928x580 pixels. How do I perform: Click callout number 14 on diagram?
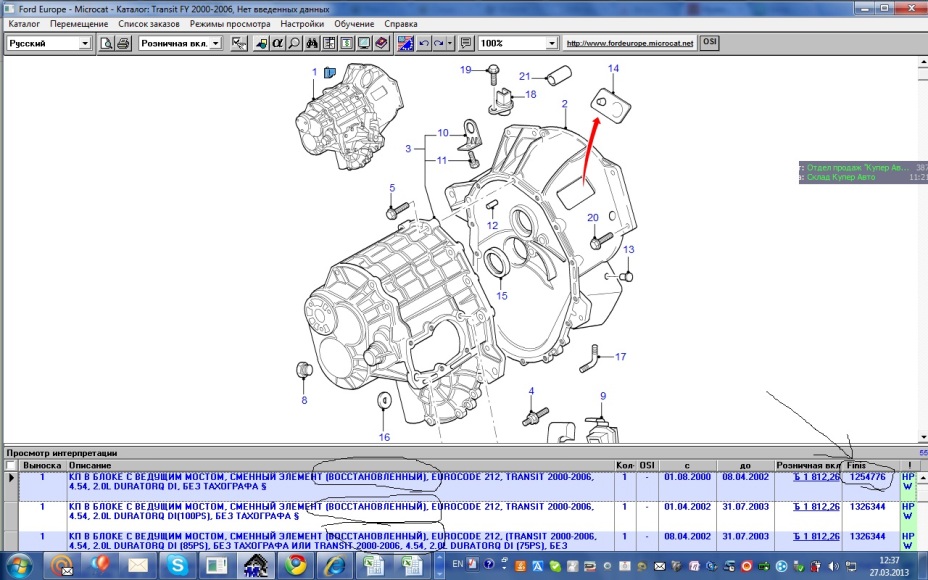pyautogui.click(x=613, y=69)
